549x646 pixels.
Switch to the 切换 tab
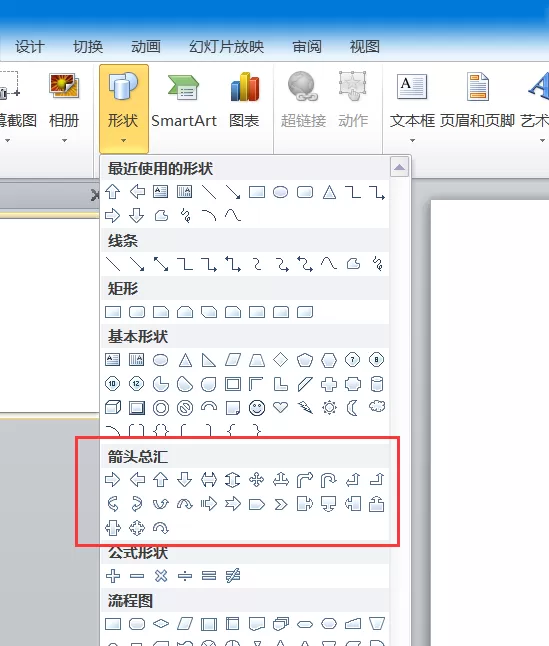(88, 47)
